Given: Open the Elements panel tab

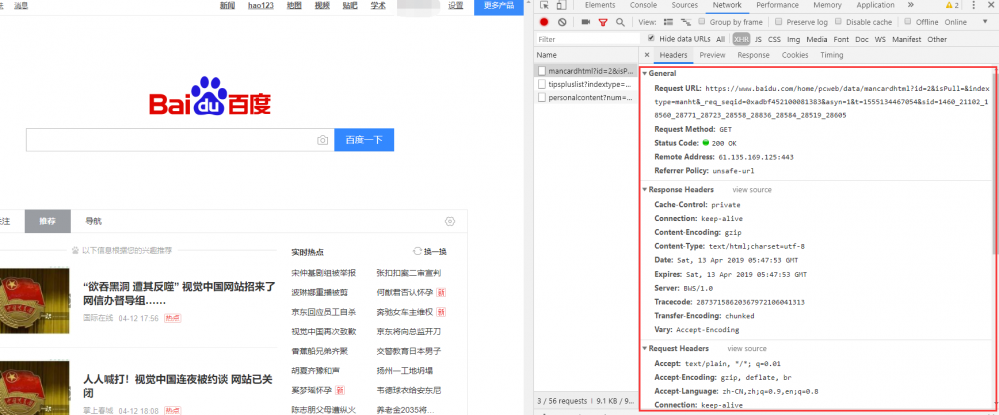Looking at the screenshot, I should (600, 5).
